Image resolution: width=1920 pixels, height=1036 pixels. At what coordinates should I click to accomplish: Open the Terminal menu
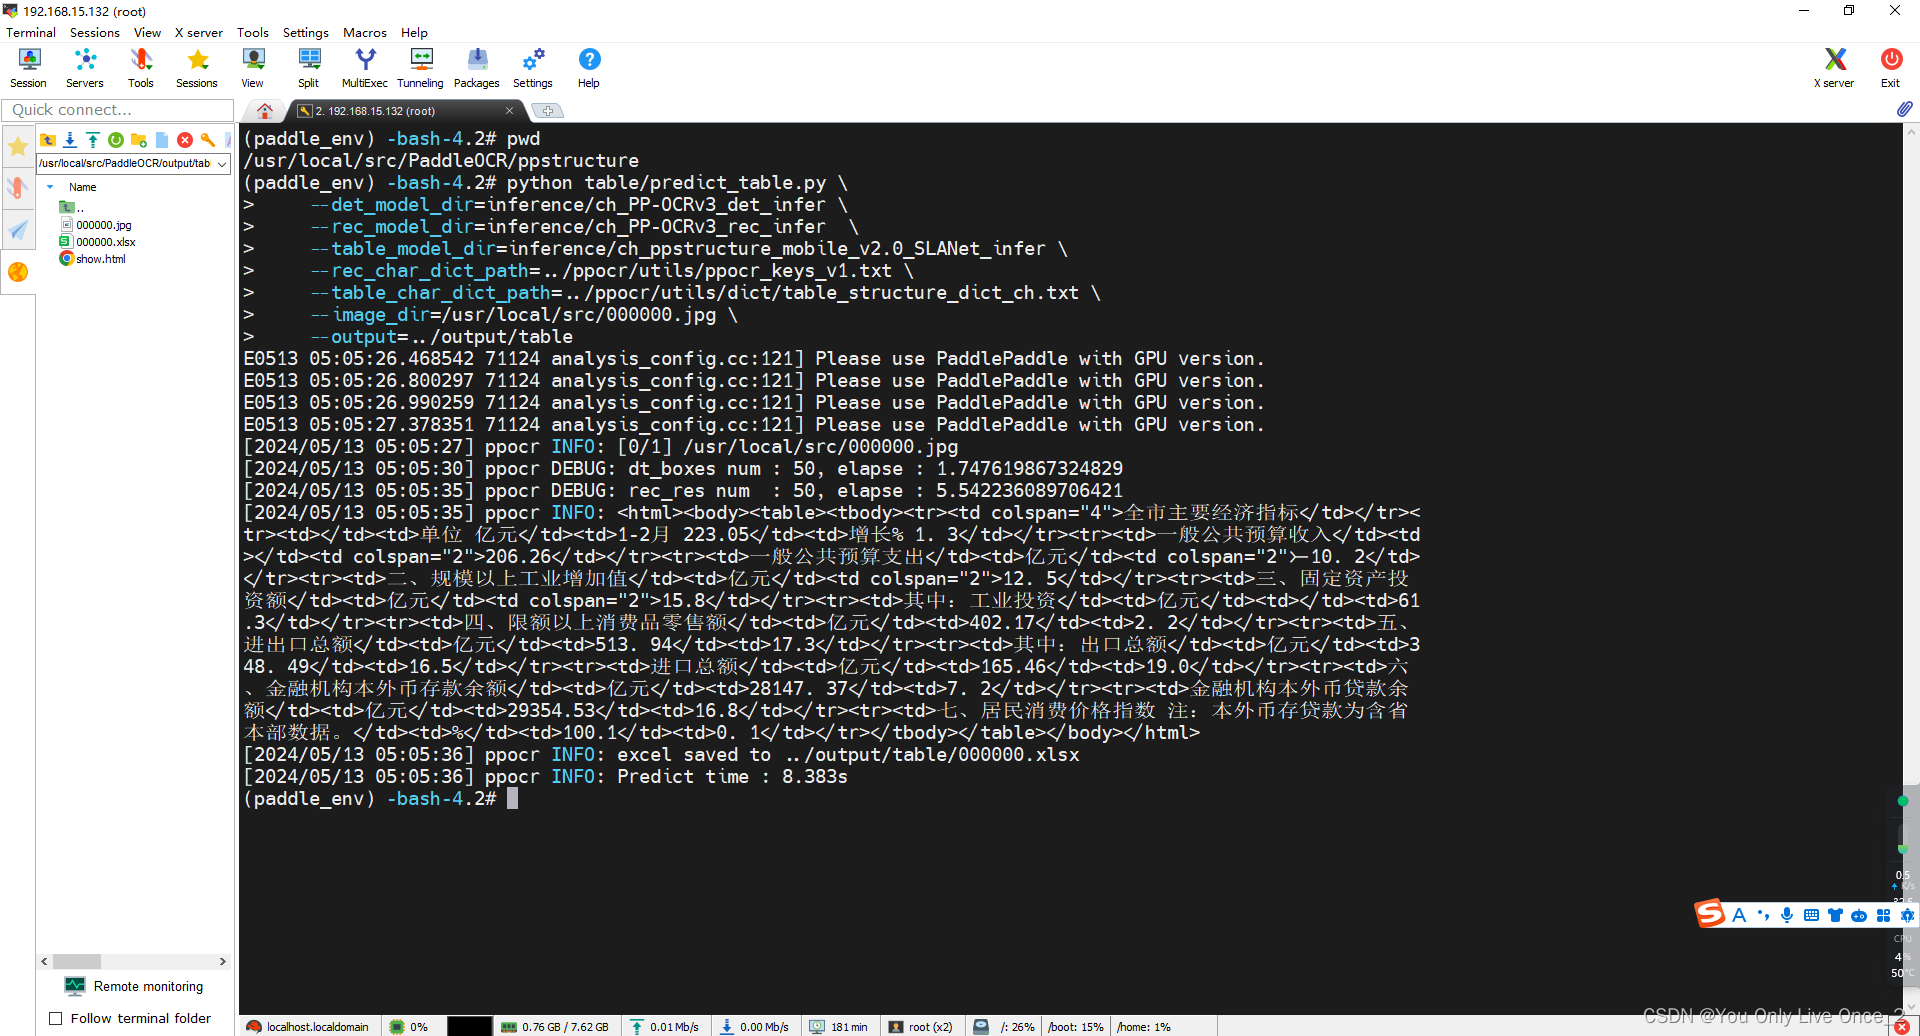(31, 32)
